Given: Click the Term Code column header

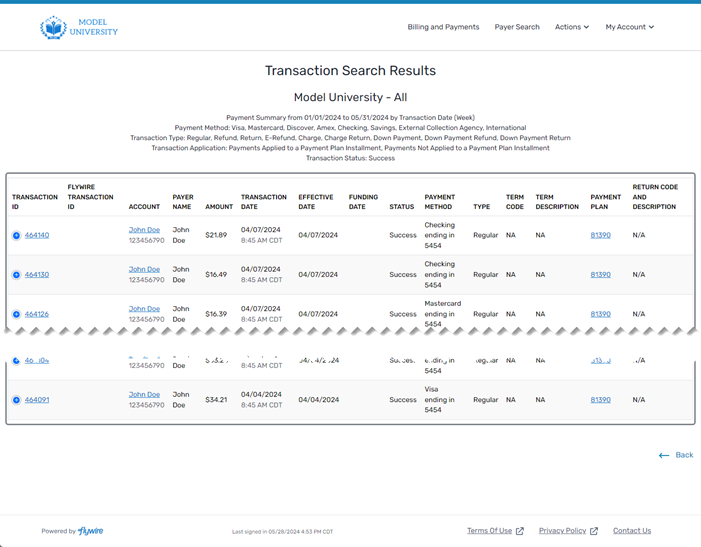Looking at the screenshot, I should pyautogui.click(x=515, y=202).
